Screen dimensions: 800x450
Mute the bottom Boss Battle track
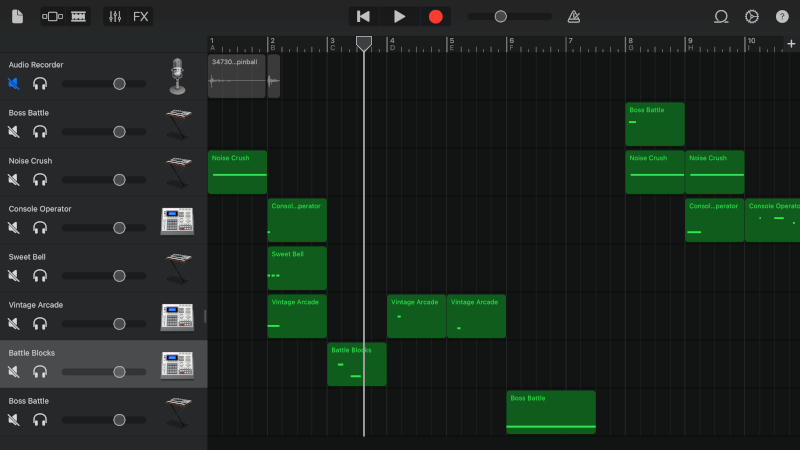point(14,419)
